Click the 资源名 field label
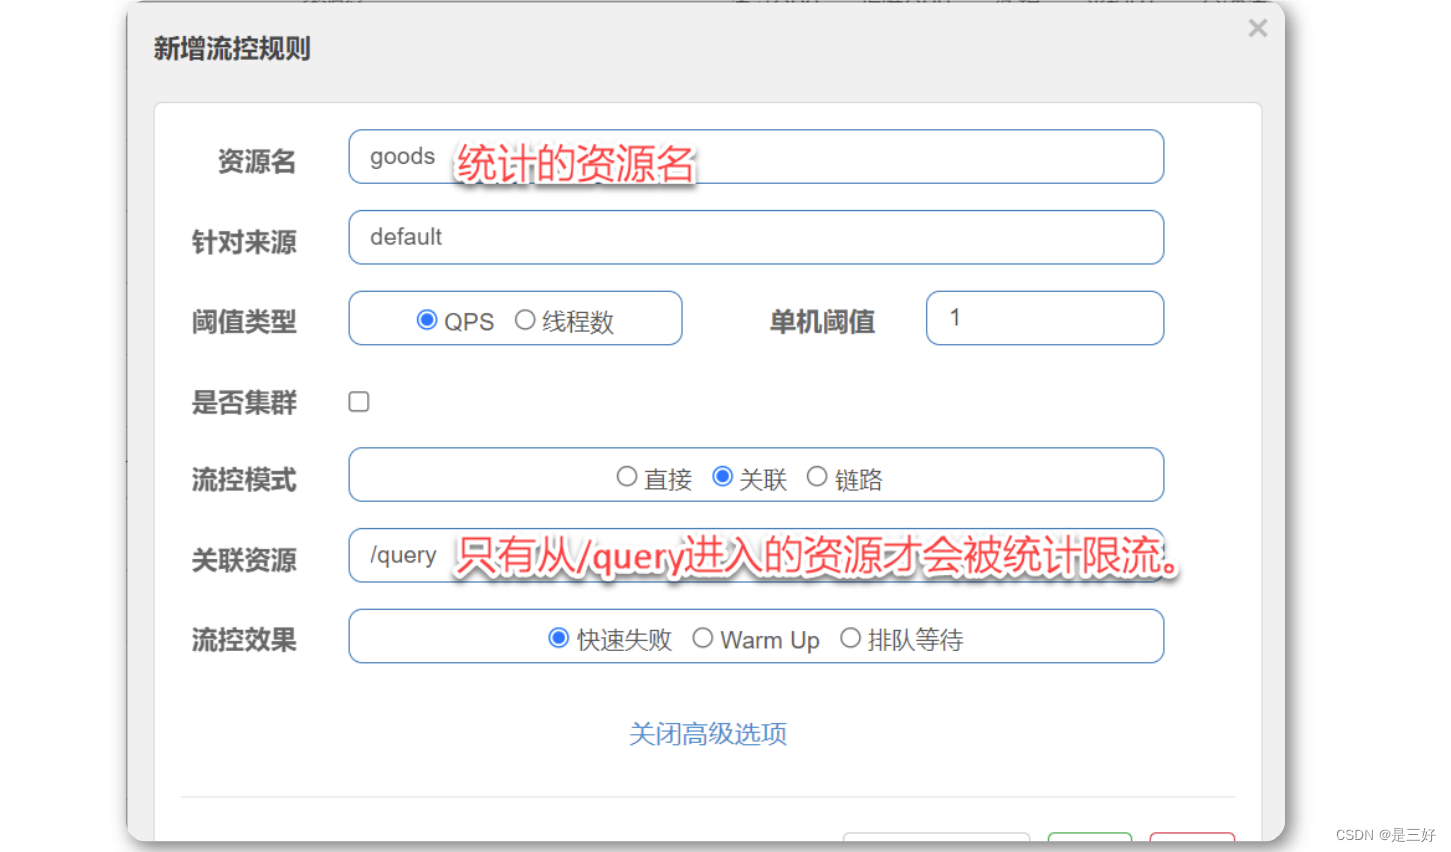The image size is (1451, 852). pyautogui.click(x=257, y=161)
